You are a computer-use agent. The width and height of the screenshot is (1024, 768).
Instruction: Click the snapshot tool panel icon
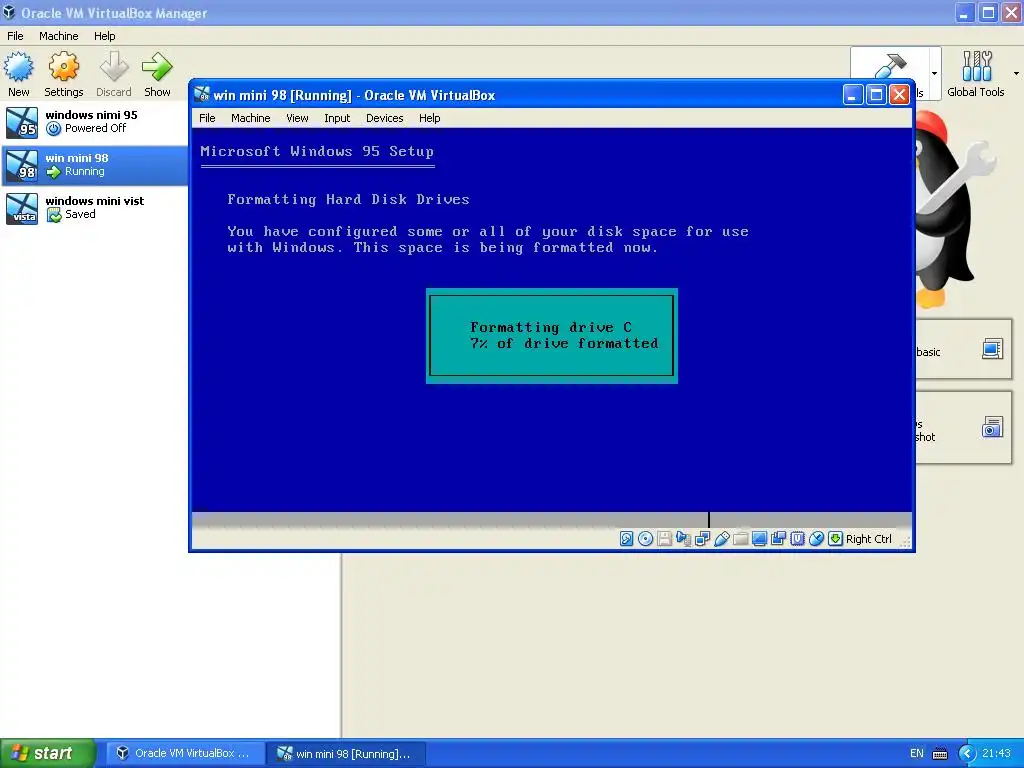992,427
